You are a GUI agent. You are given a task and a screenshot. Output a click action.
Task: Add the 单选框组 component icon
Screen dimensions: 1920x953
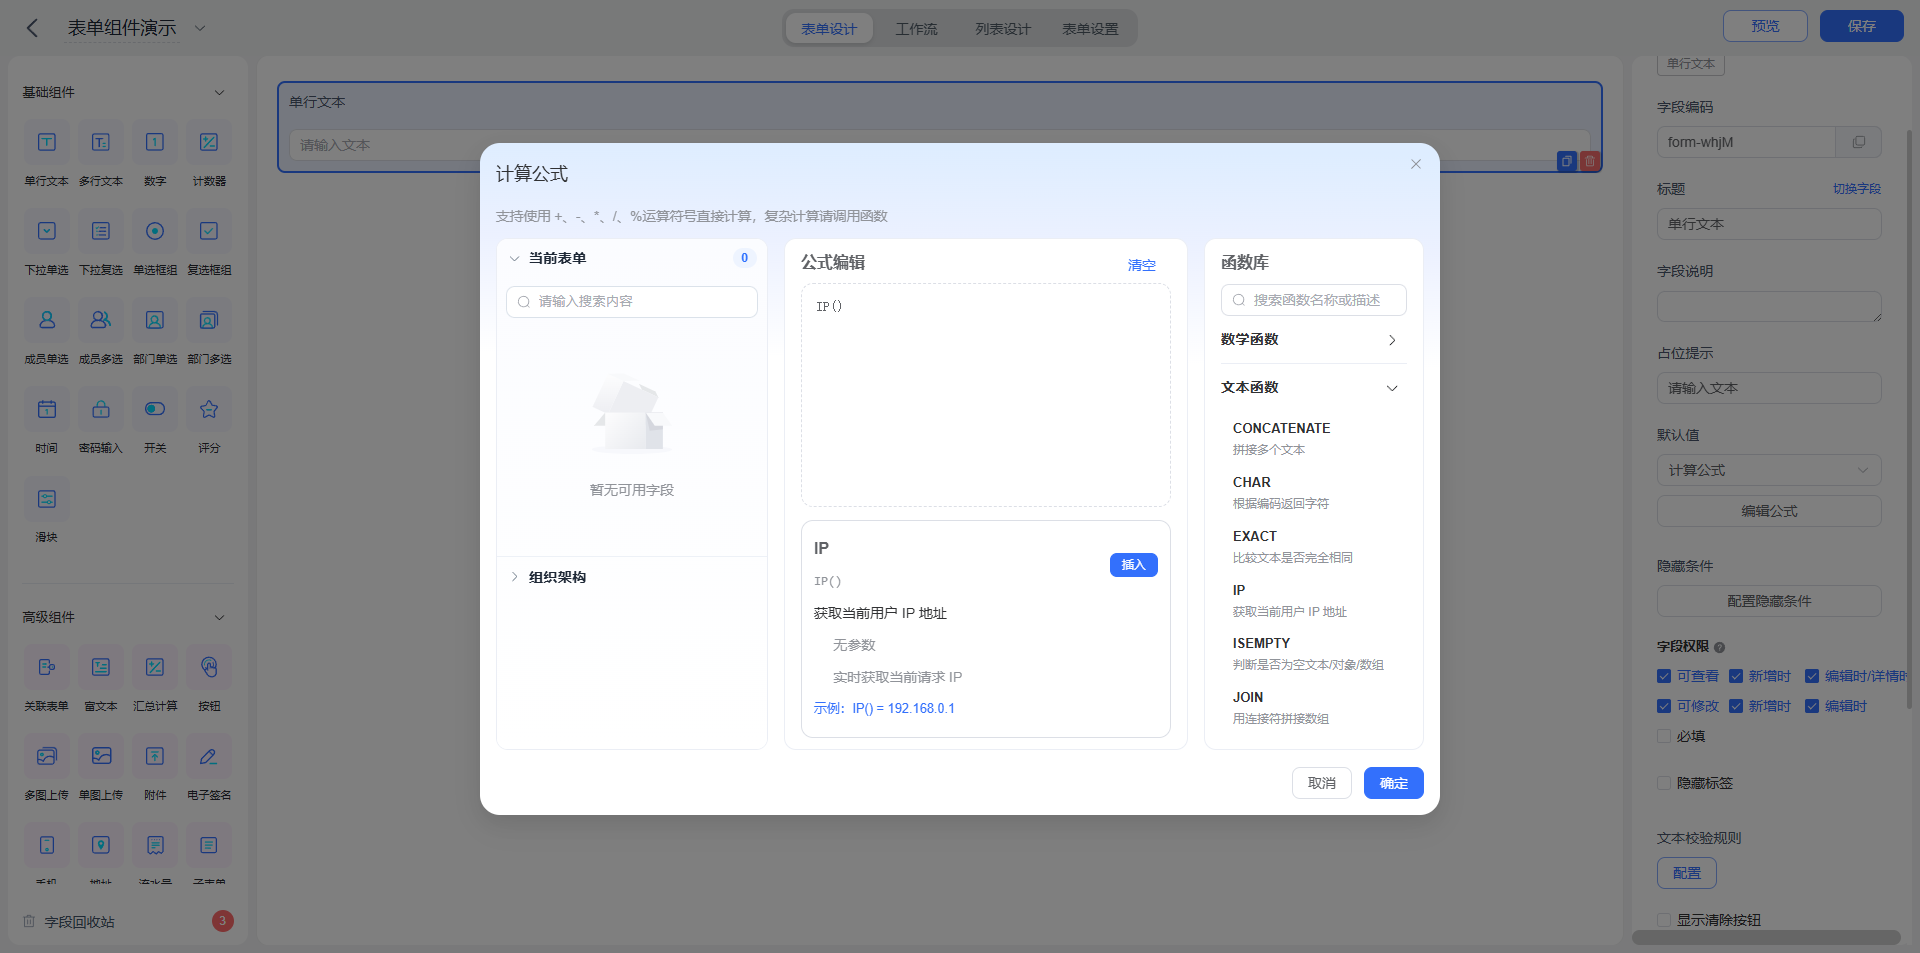155,231
